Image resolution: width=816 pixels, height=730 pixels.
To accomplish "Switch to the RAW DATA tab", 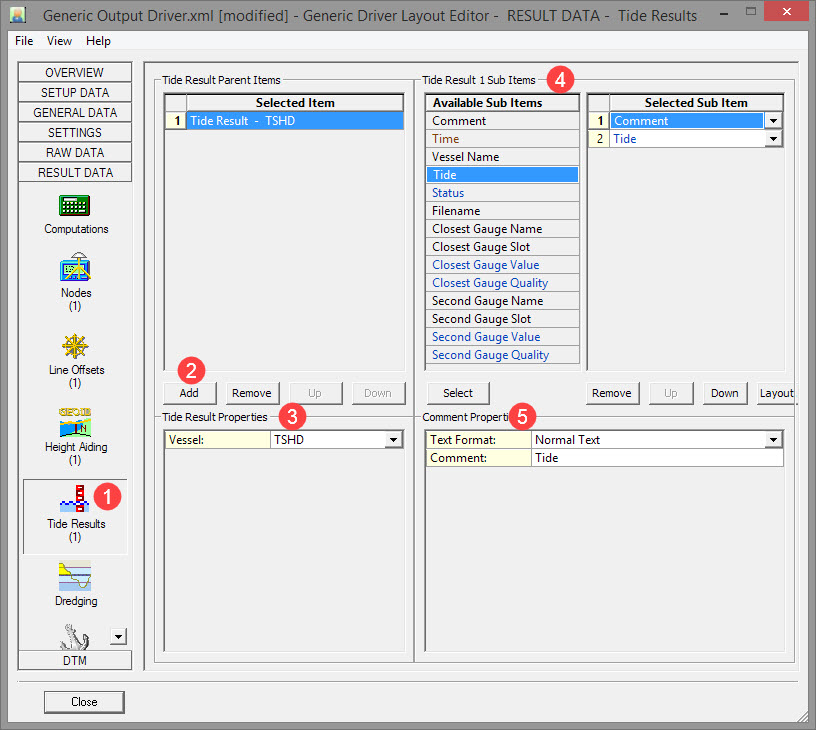I will click(75, 153).
